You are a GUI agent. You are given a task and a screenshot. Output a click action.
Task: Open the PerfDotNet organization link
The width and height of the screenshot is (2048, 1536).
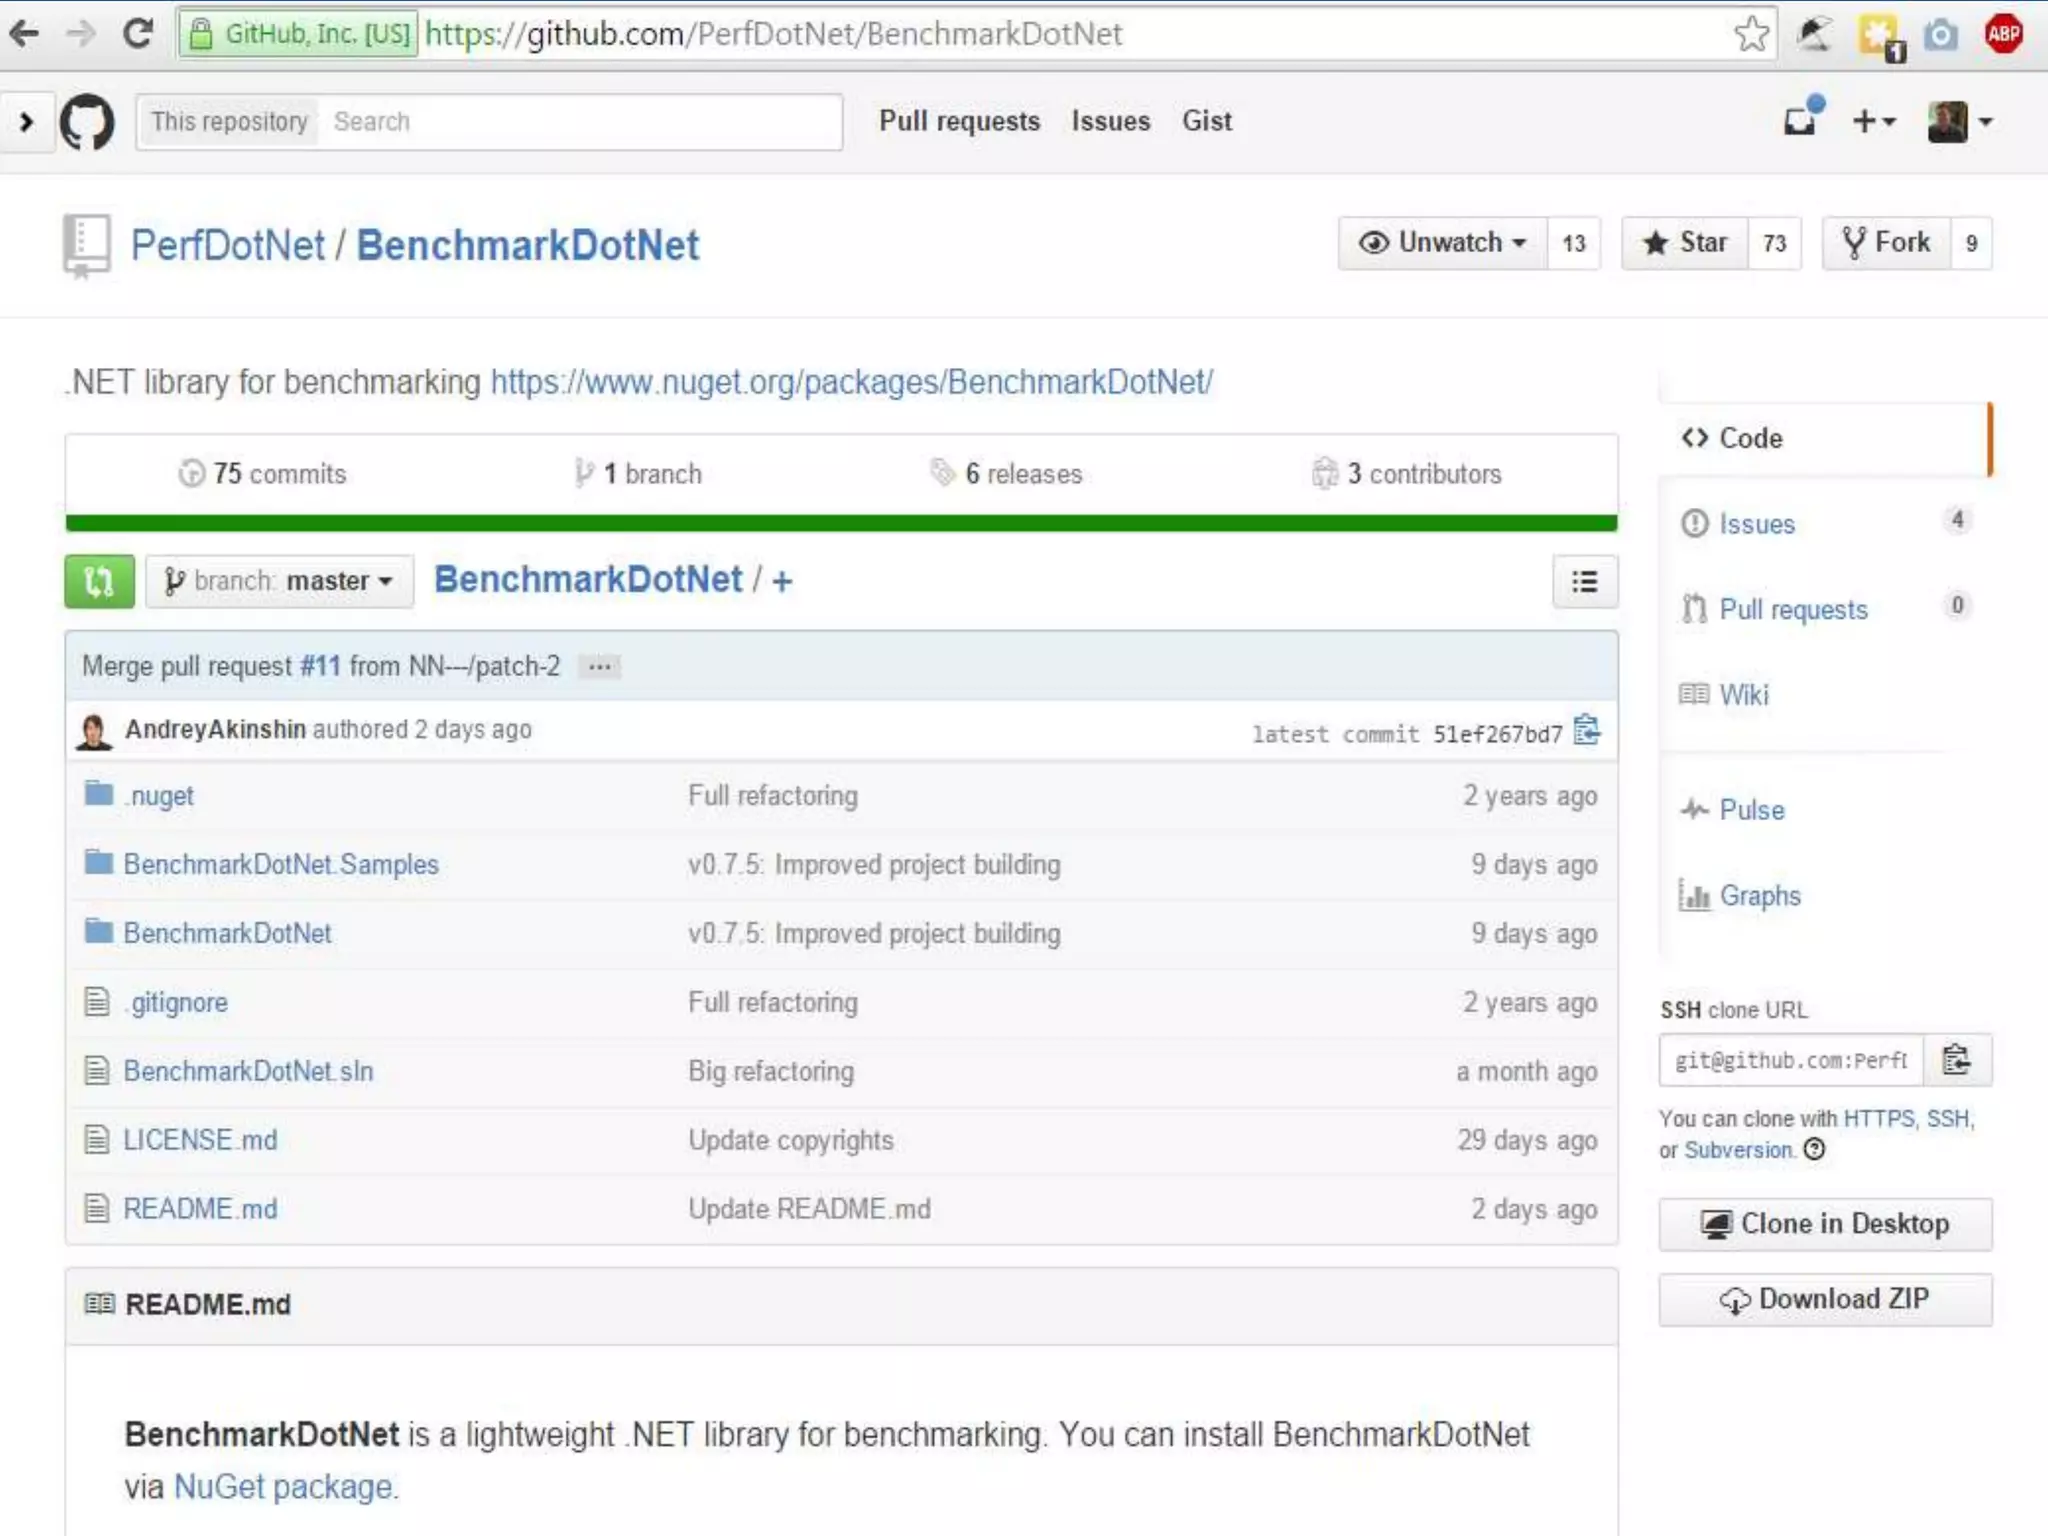(x=228, y=245)
